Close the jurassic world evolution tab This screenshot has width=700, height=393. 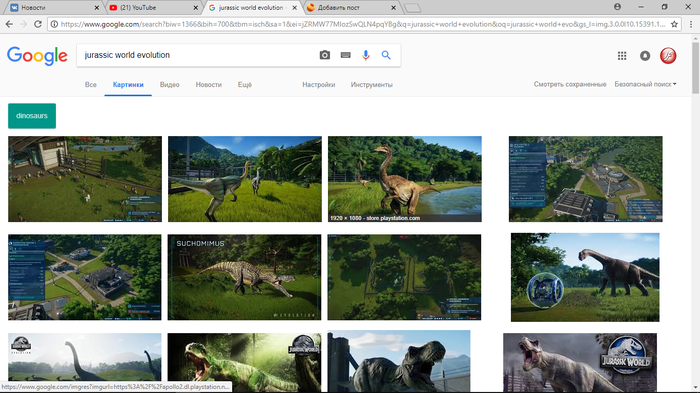tap(295, 8)
